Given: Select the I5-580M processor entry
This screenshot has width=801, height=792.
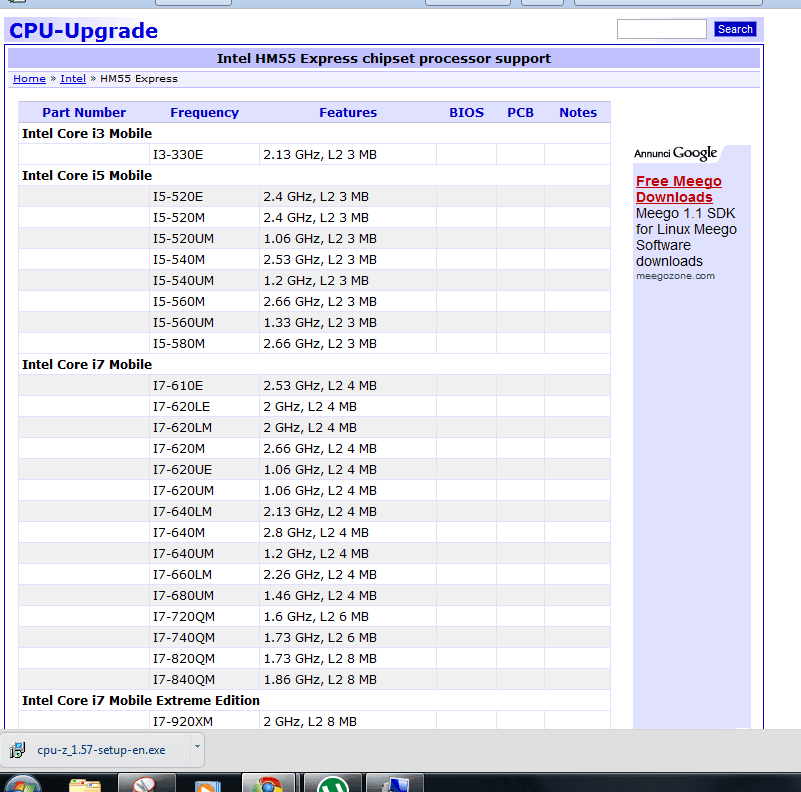Looking at the screenshot, I should 179,343.
